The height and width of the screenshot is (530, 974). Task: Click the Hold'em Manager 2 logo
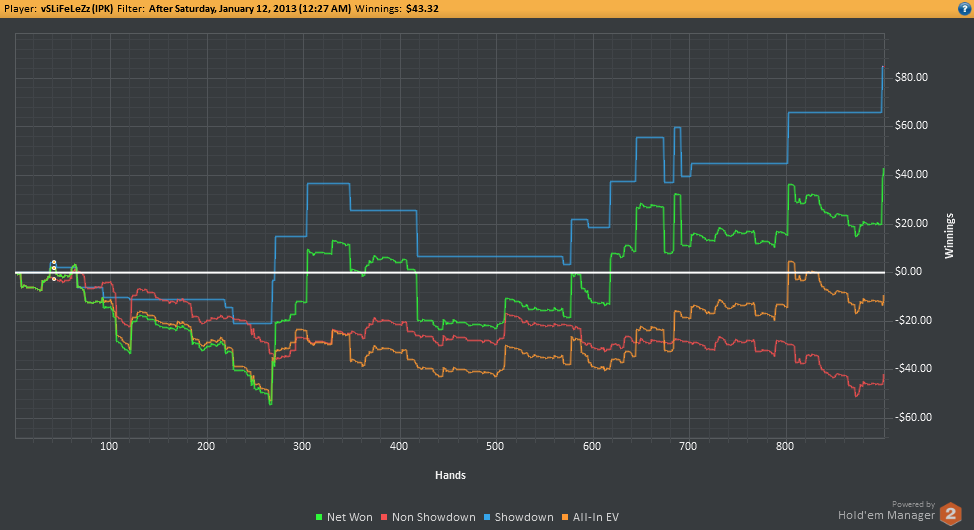click(x=950, y=514)
